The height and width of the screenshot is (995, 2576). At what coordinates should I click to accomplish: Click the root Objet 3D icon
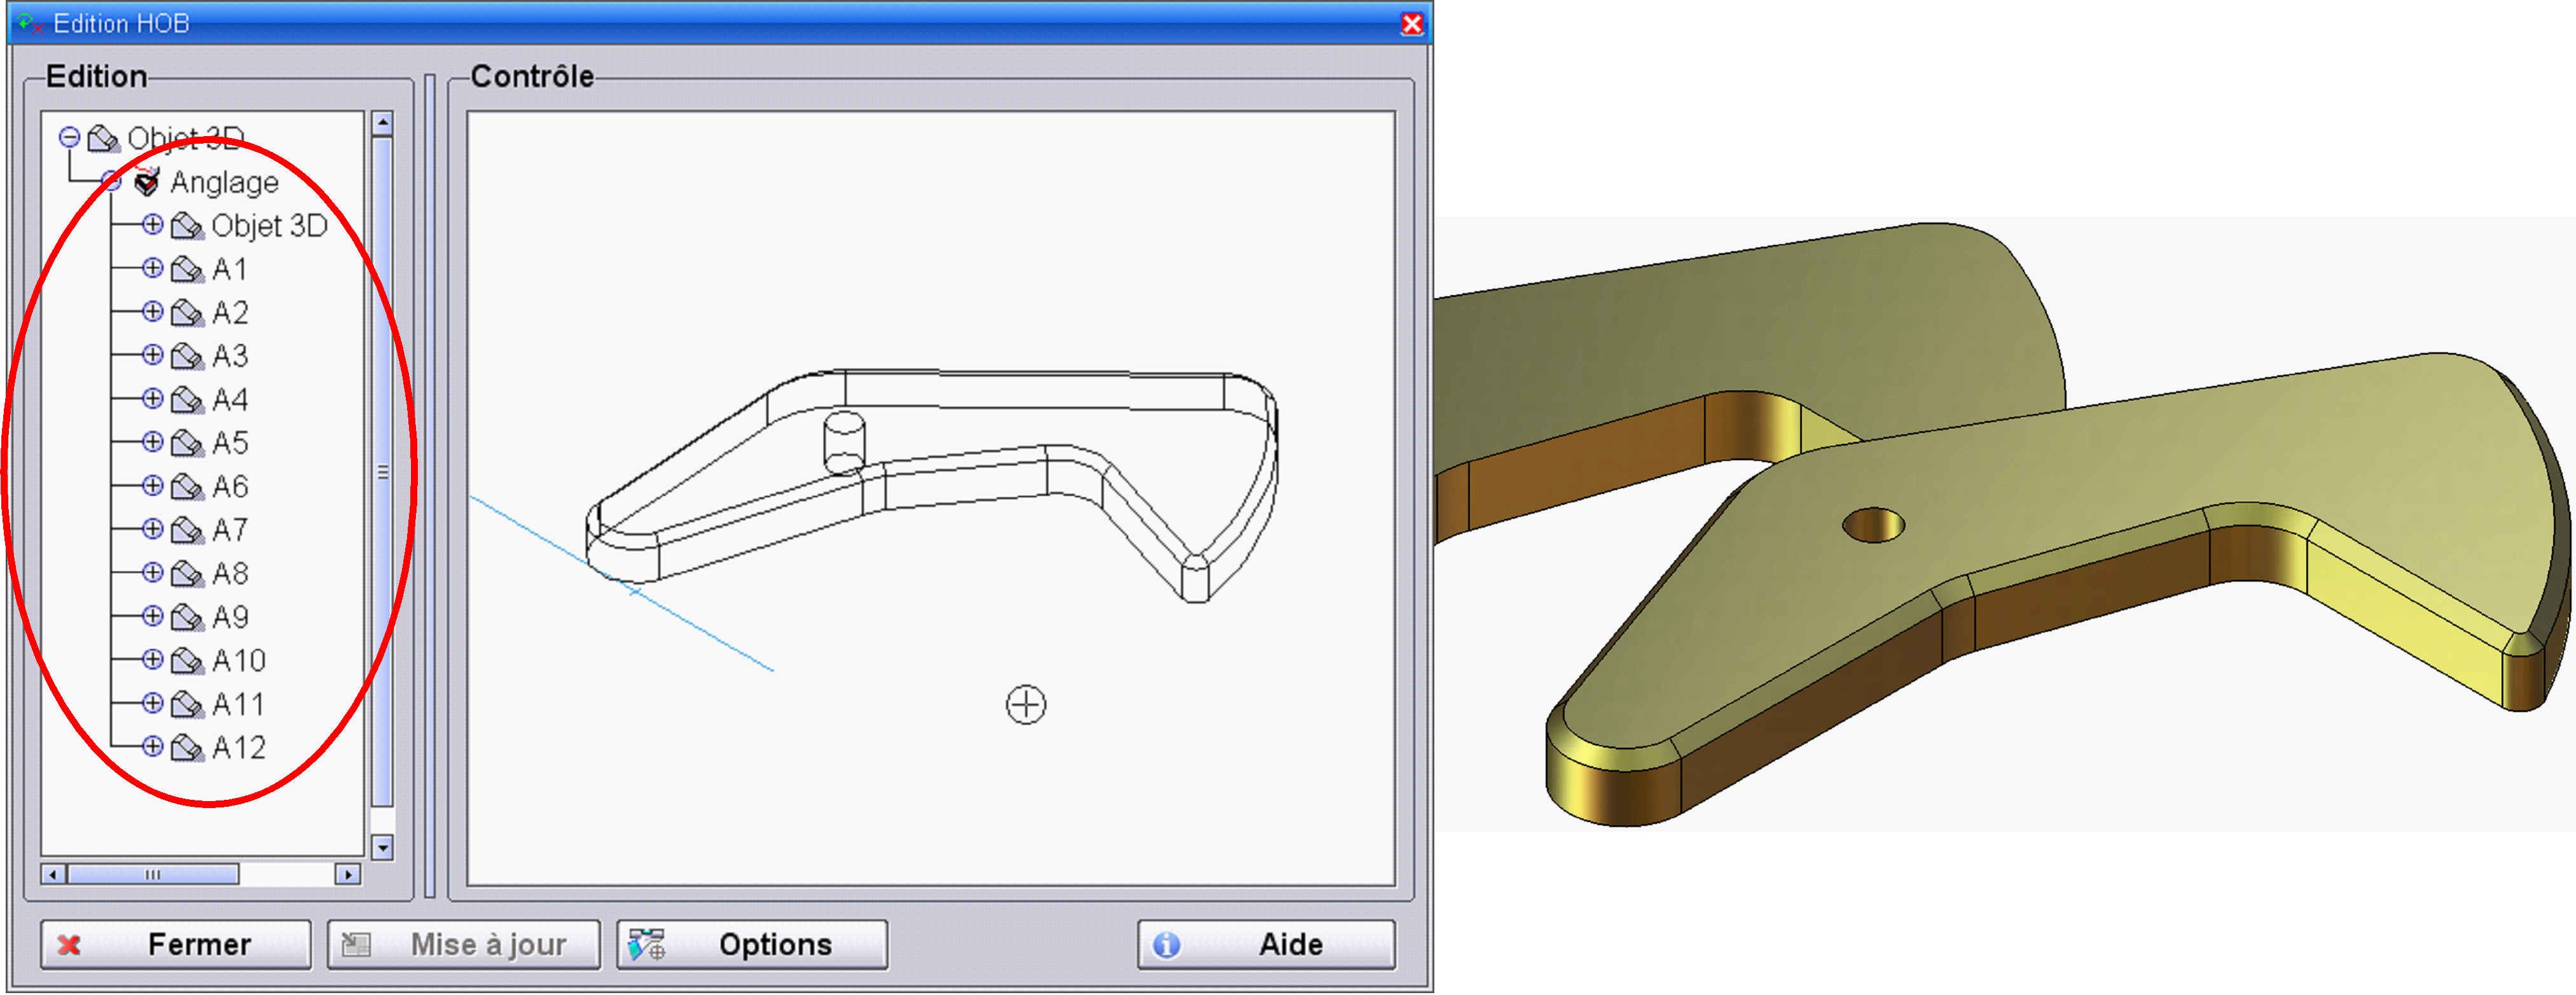(103, 138)
